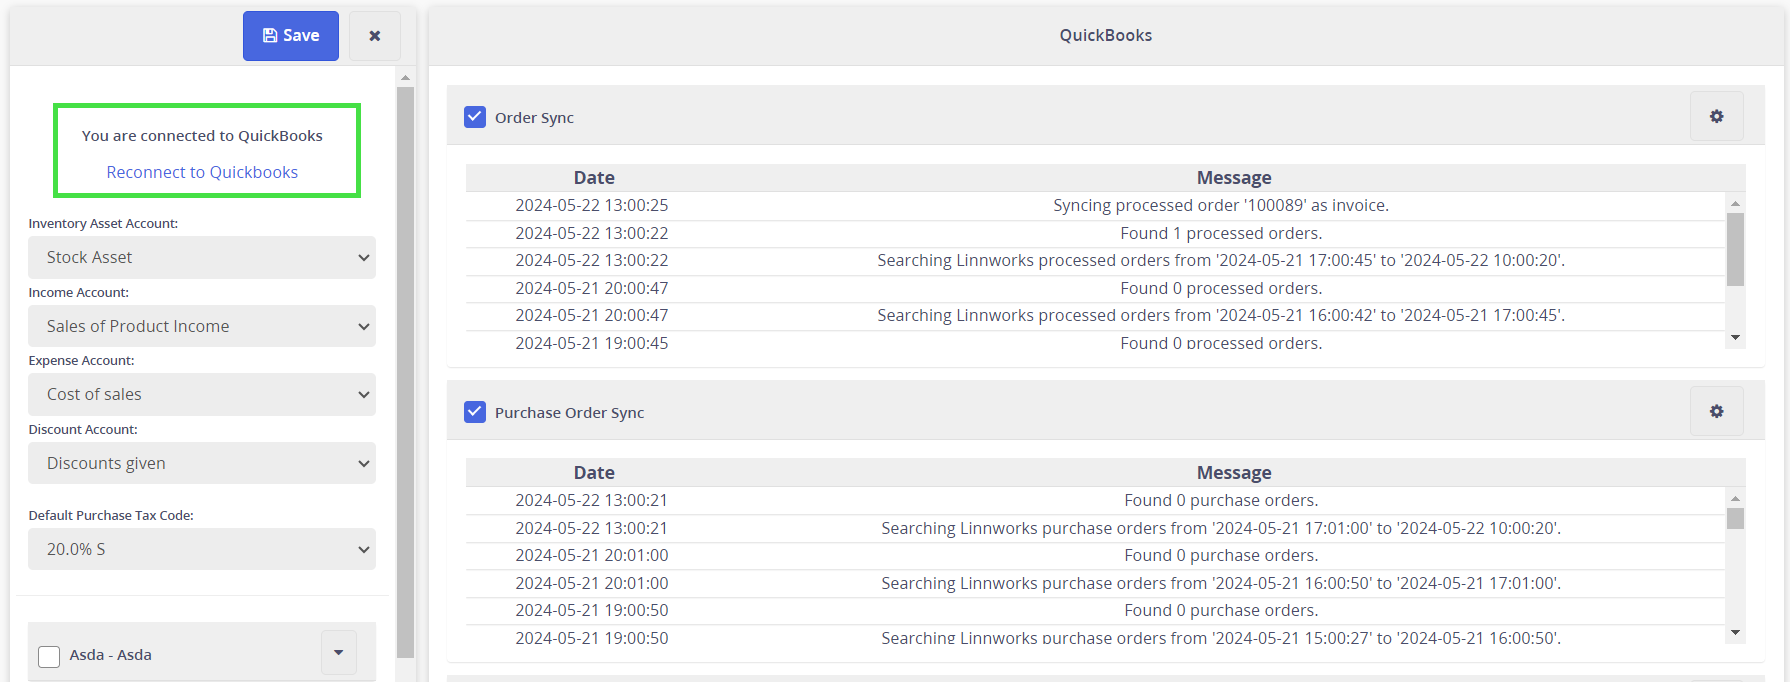Viewport: 1790px width, 682px height.
Task: Click scroll up arrow of left settings panel
Action: (x=405, y=77)
